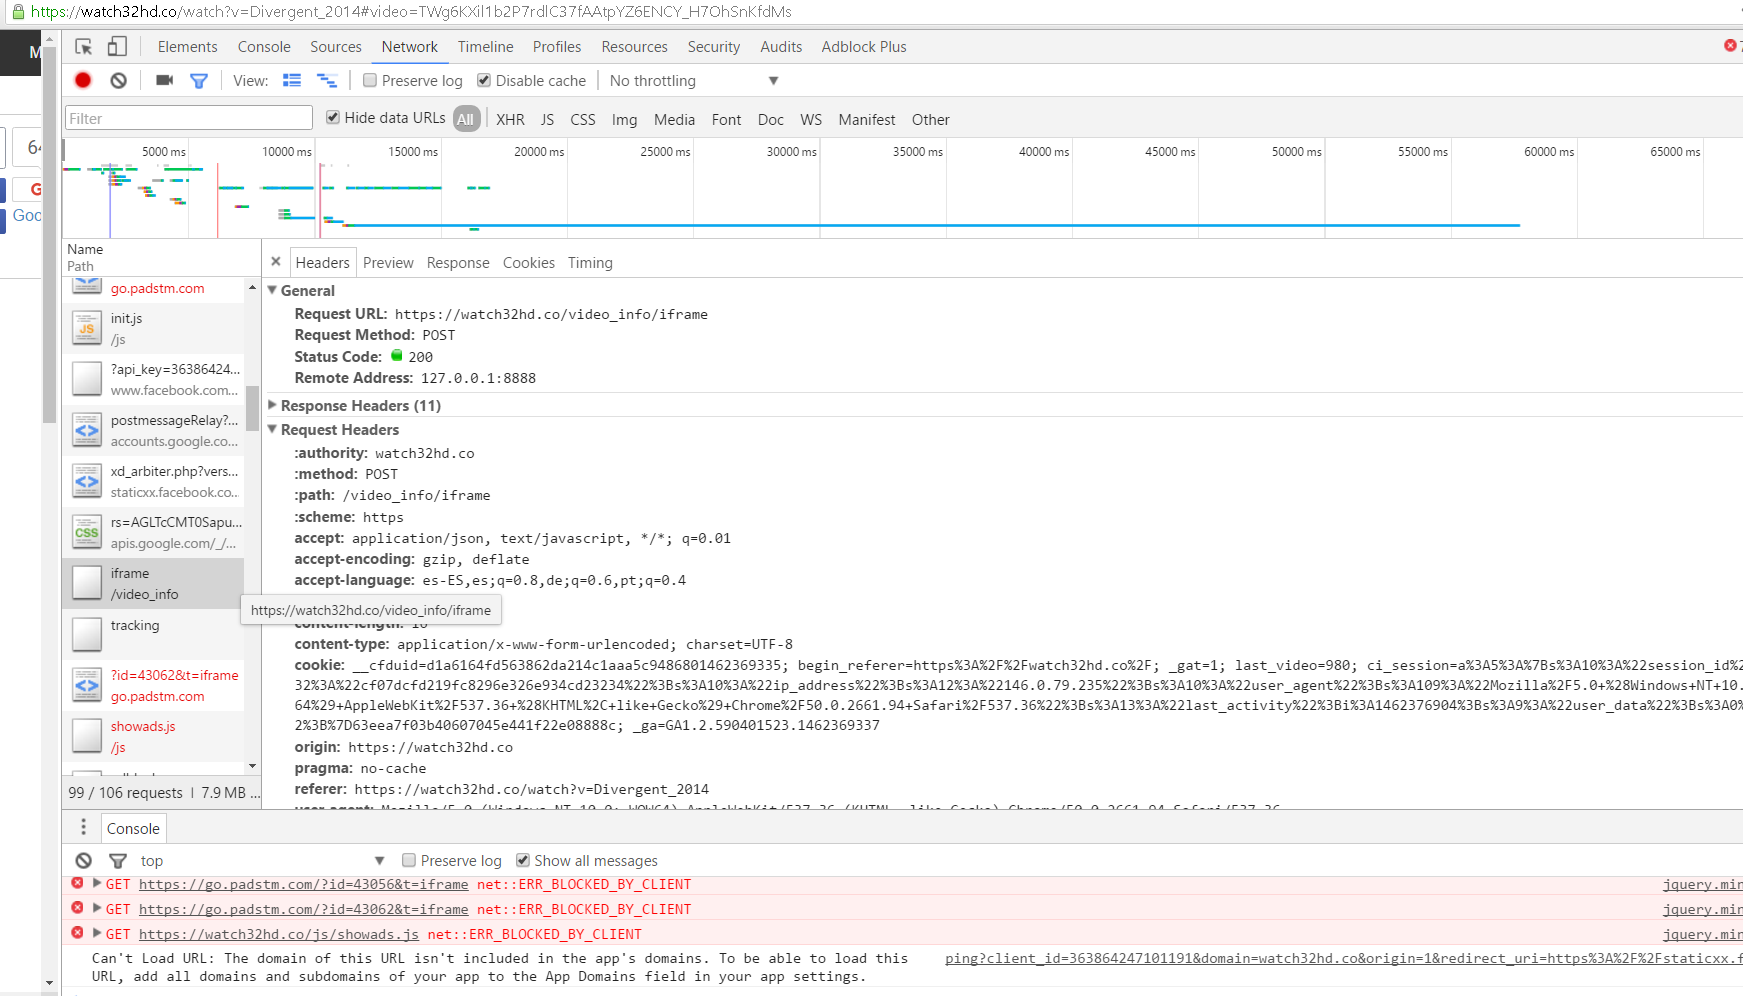Viewport: 1743px width, 996px height.
Task: Toggle the device mode icon
Action: pyautogui.click(x=117, y=47)
